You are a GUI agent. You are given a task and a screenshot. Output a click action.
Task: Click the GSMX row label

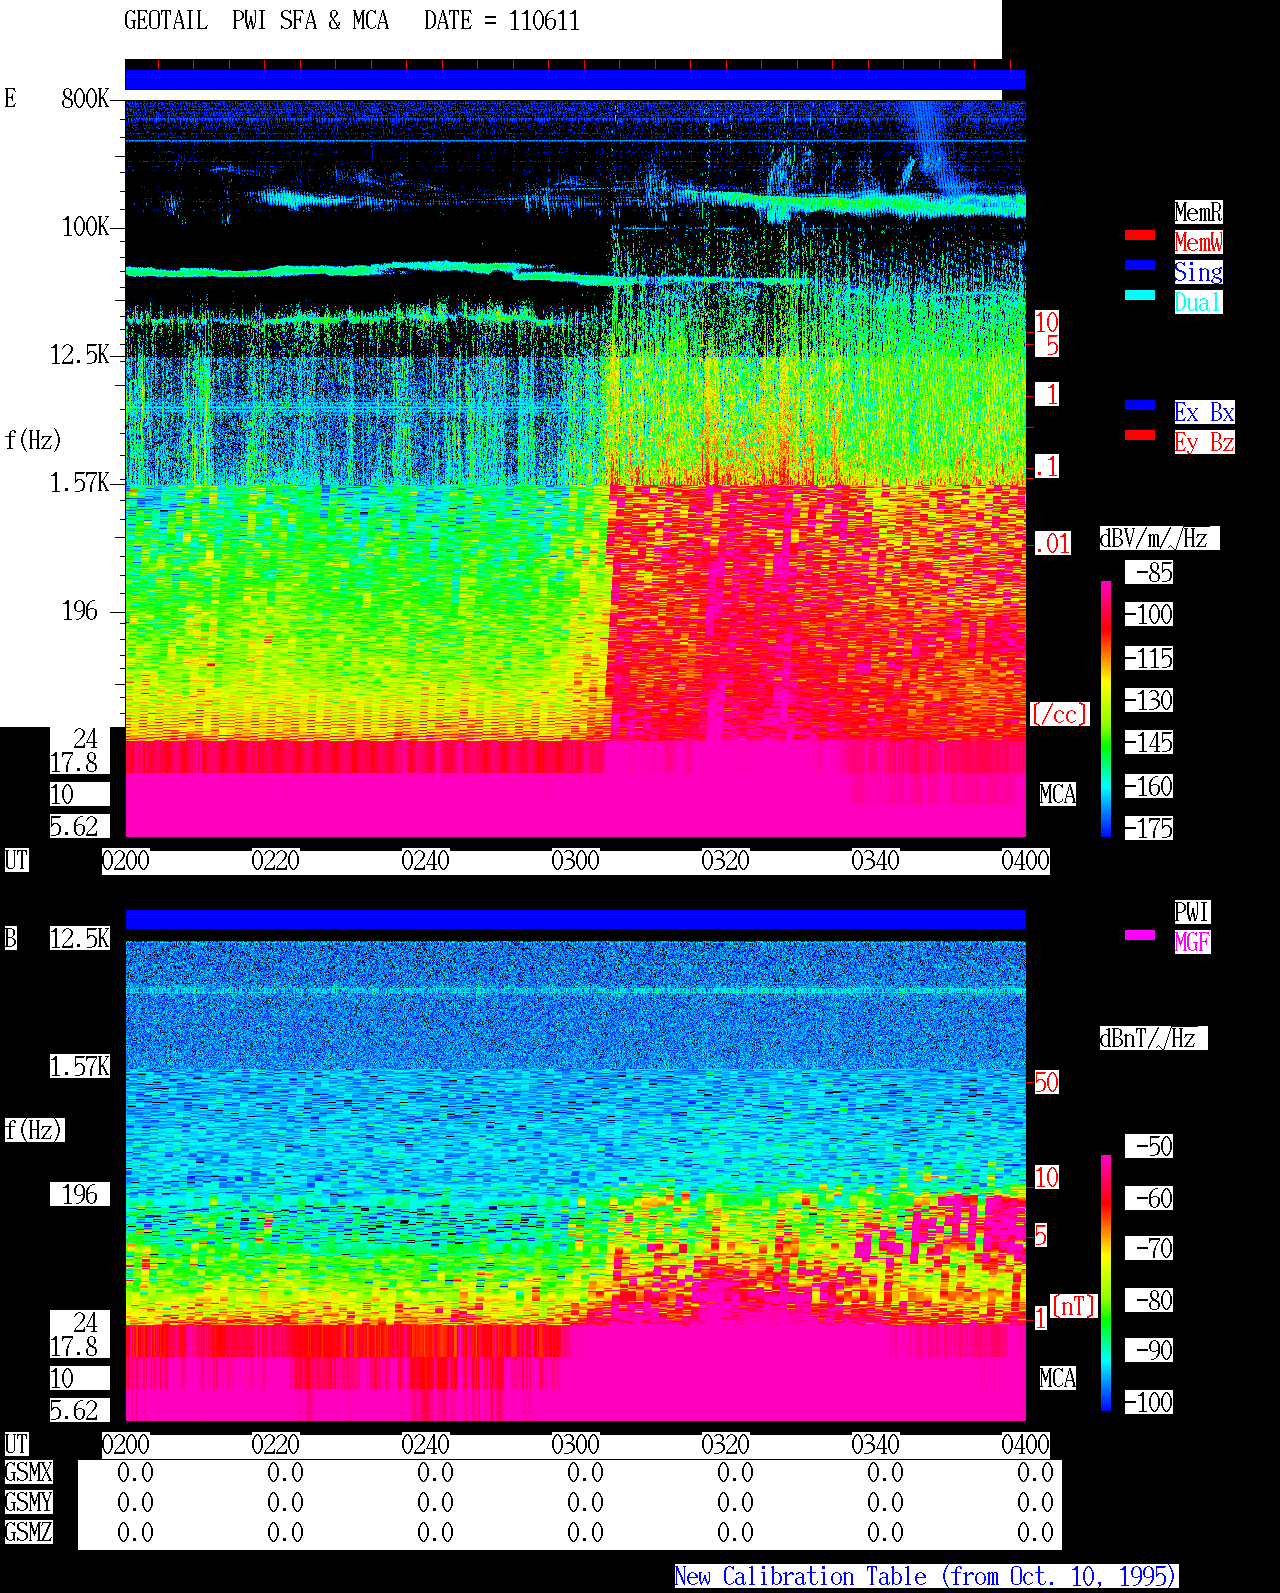coord(28,1473)
